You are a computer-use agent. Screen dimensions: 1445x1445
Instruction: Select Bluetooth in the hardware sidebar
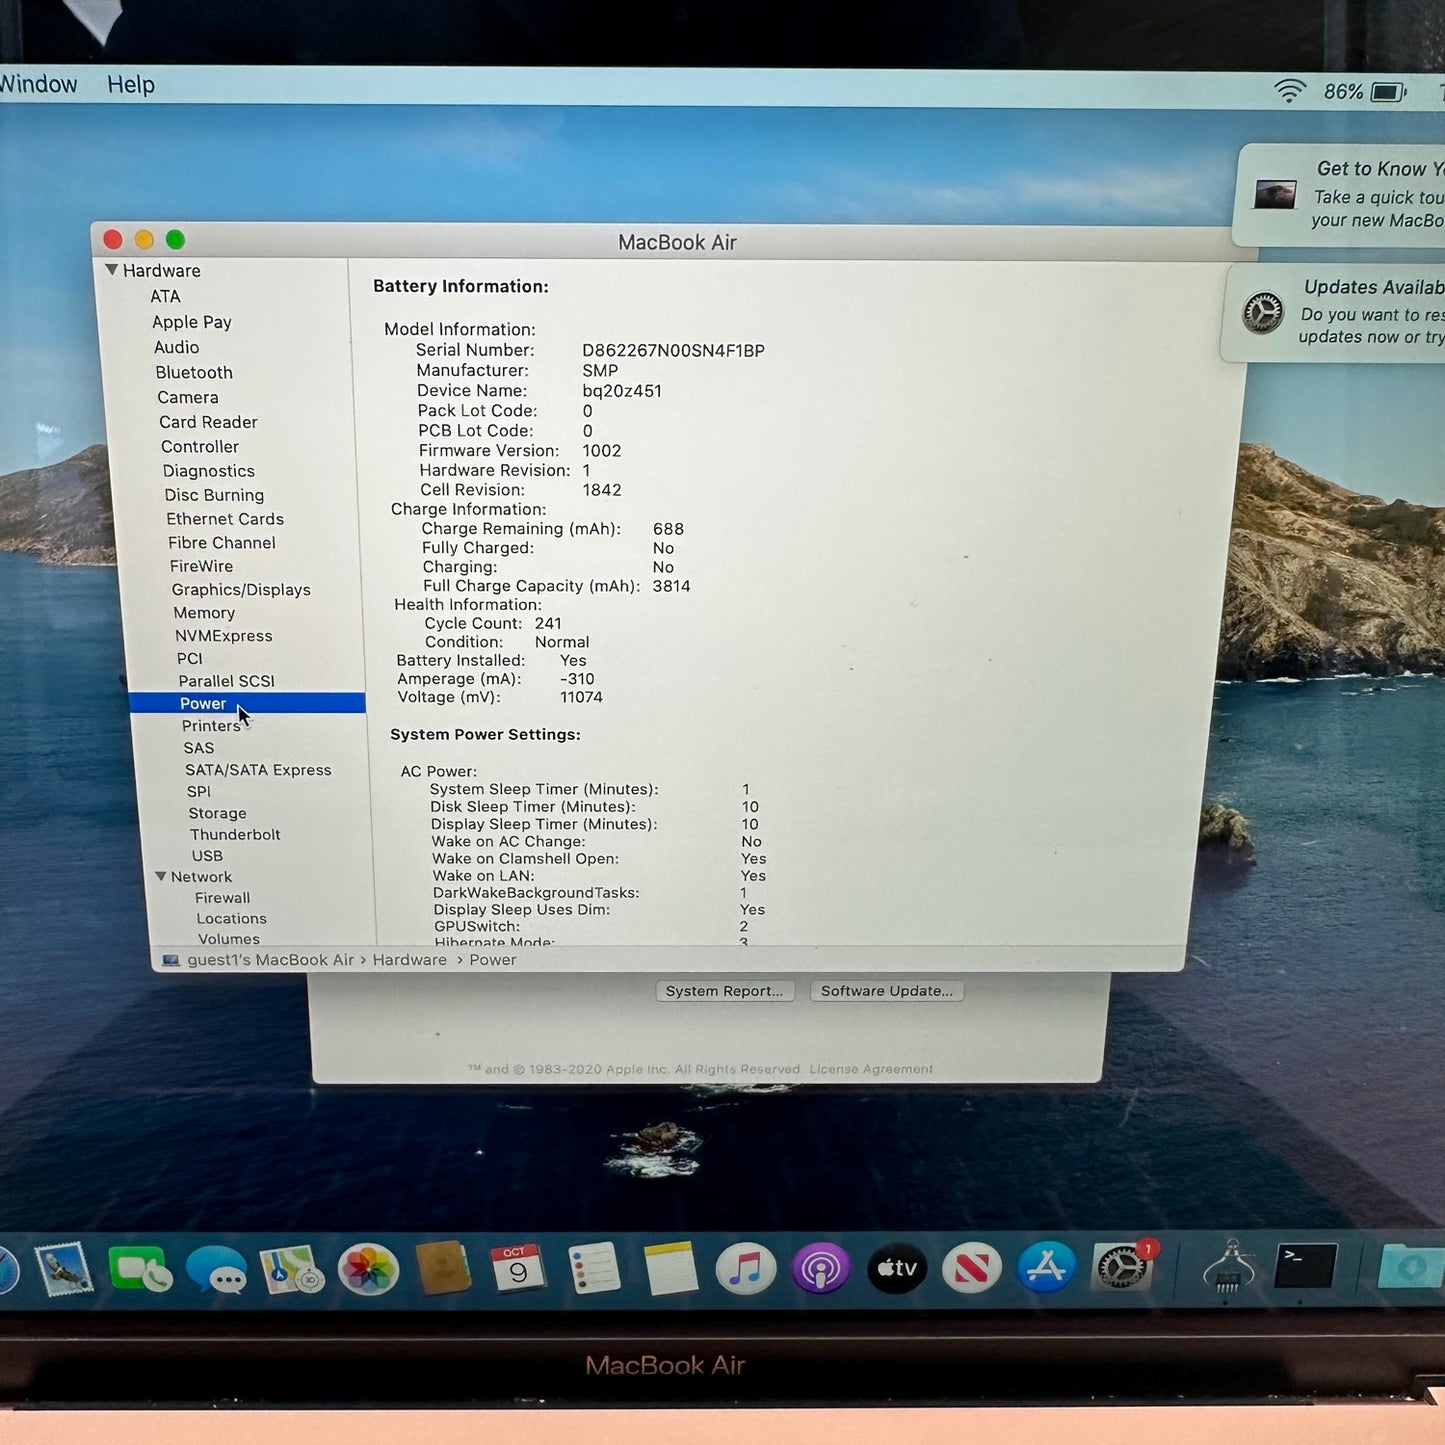(194, 372)
